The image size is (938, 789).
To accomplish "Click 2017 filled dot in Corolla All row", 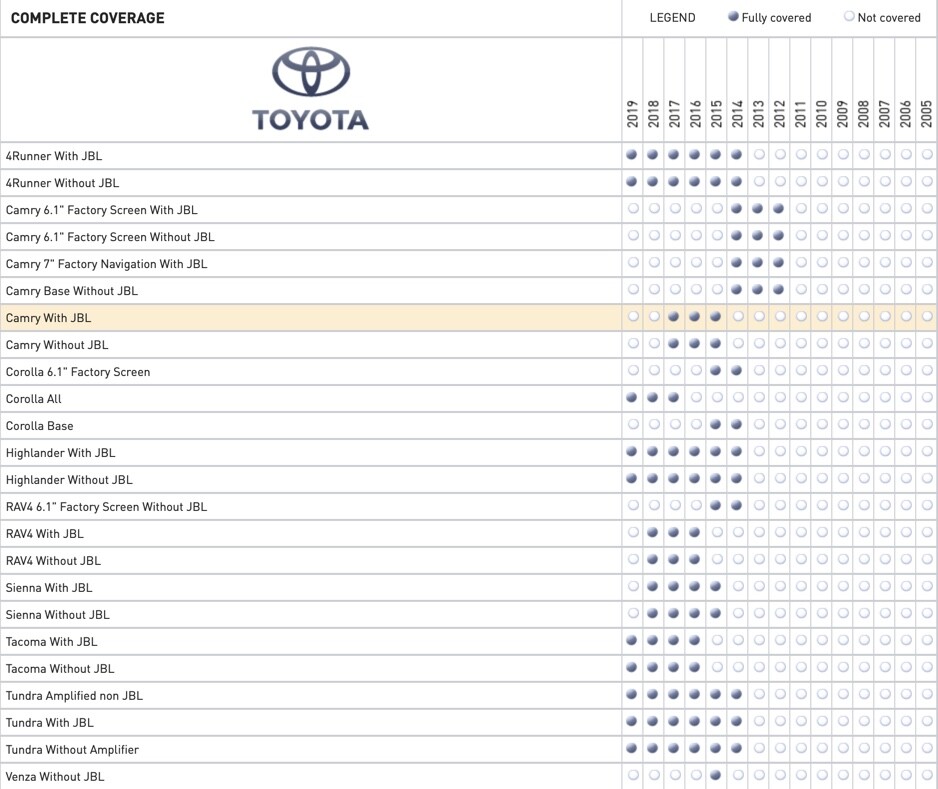I will pyautogui.click(x=674, y=398).
